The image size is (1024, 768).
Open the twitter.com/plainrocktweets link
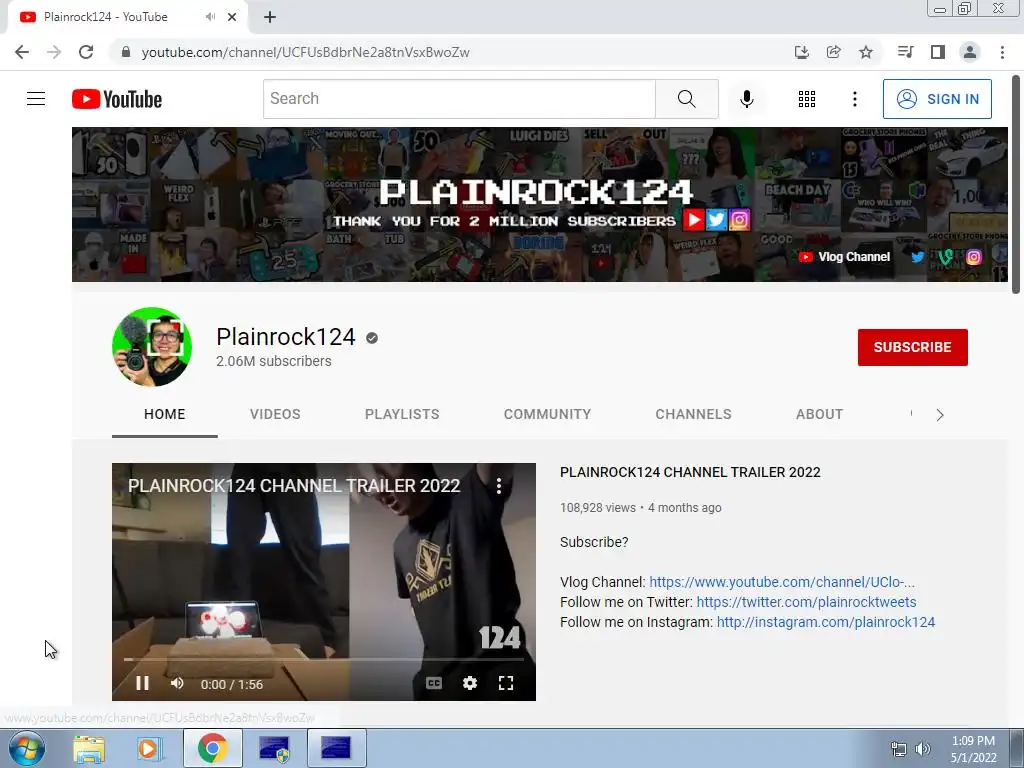[x=806, y=601]
